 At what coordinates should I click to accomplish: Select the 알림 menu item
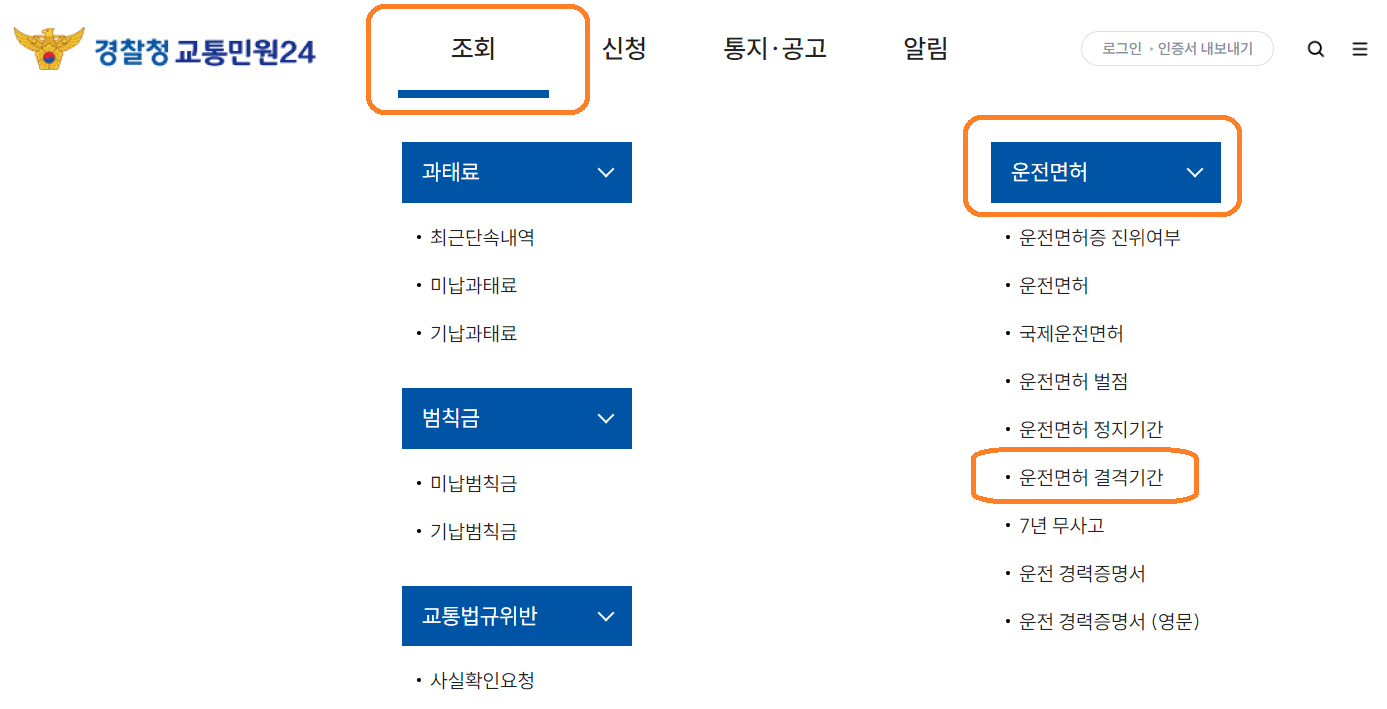(x=924, y=48)
